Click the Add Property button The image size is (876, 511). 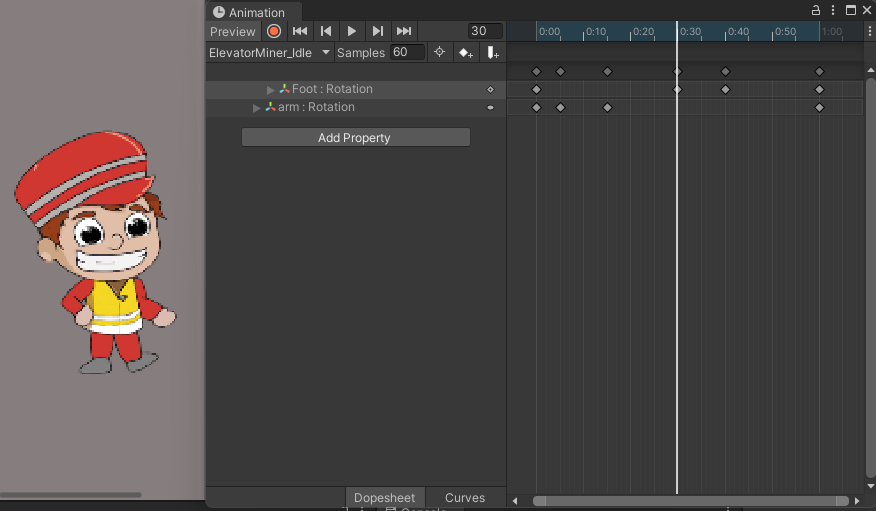(x=356, y=137)
